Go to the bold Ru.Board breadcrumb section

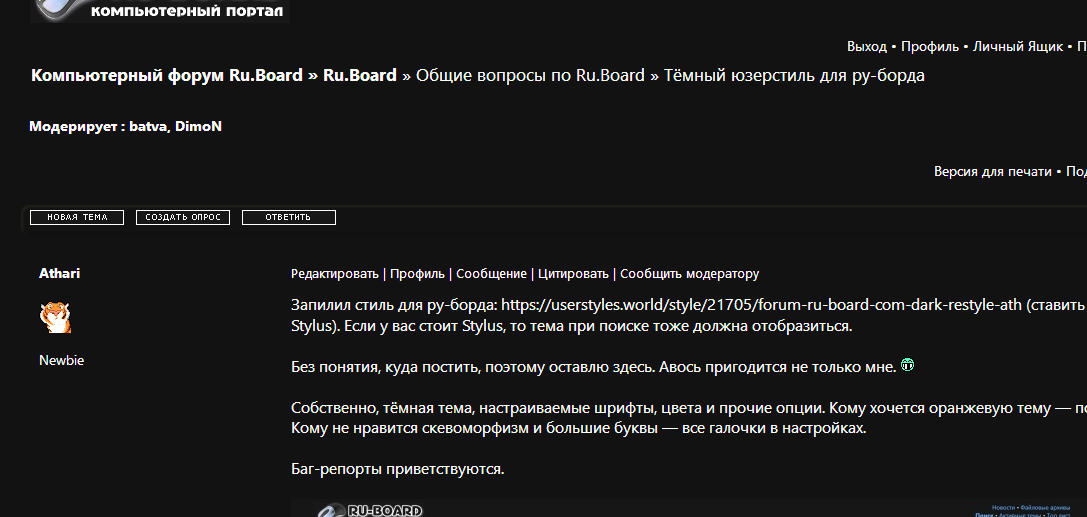pyautogui.click(x=360, y=75)
